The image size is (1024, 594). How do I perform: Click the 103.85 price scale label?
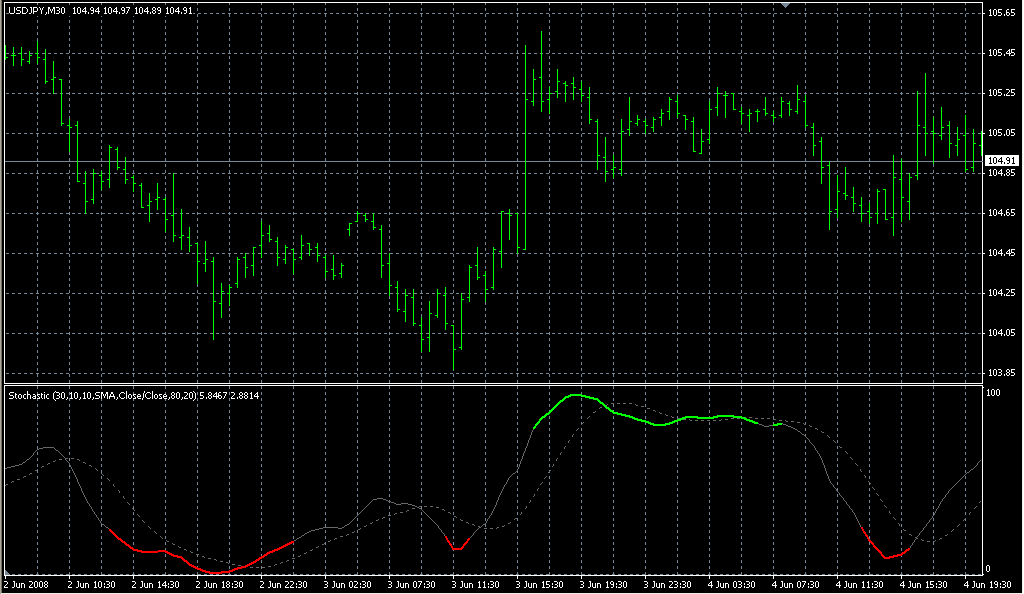point(1000,373)
